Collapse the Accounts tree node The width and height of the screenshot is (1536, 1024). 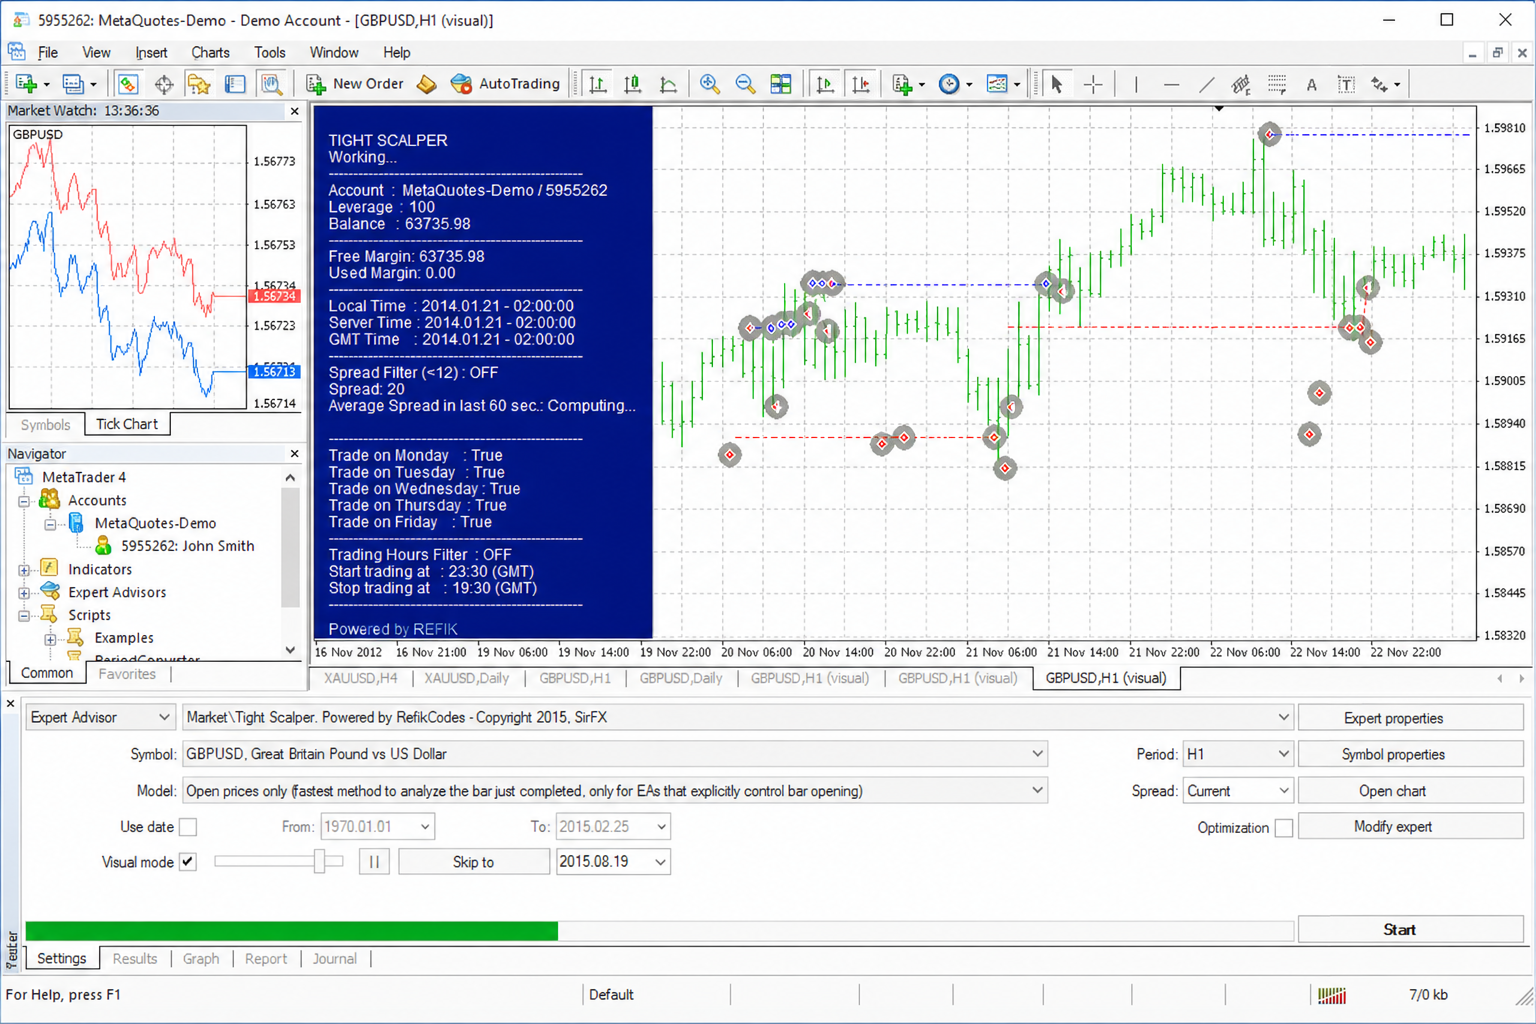(24, 501)
